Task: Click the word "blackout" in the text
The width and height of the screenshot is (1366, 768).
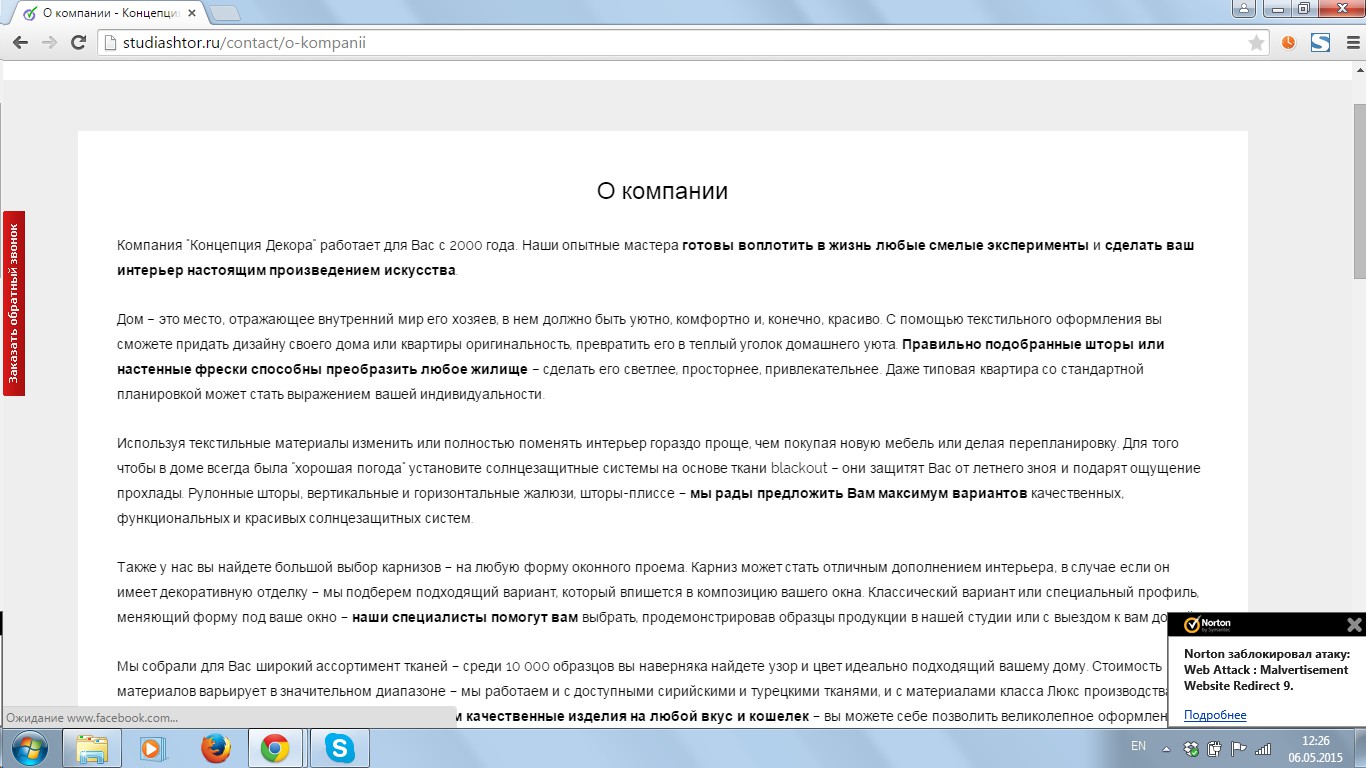Action: pyautogui.click(x=799, y=468)
